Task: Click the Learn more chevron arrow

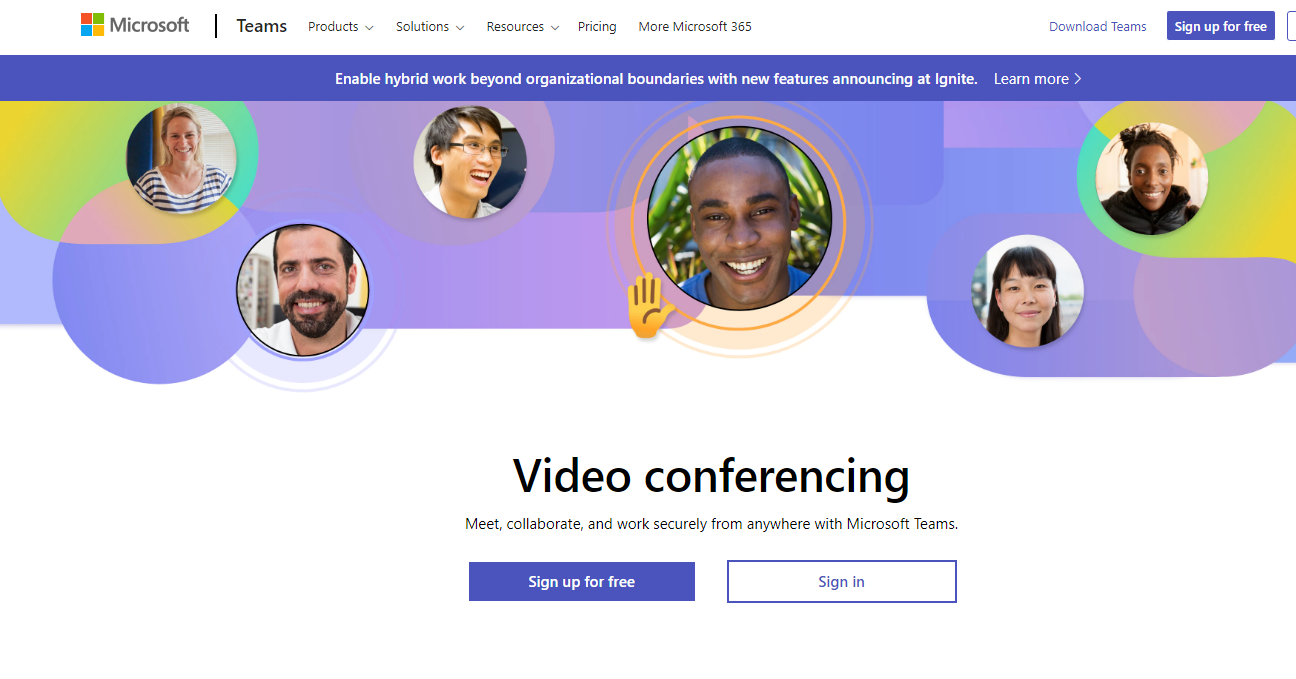Action: 1077,79
